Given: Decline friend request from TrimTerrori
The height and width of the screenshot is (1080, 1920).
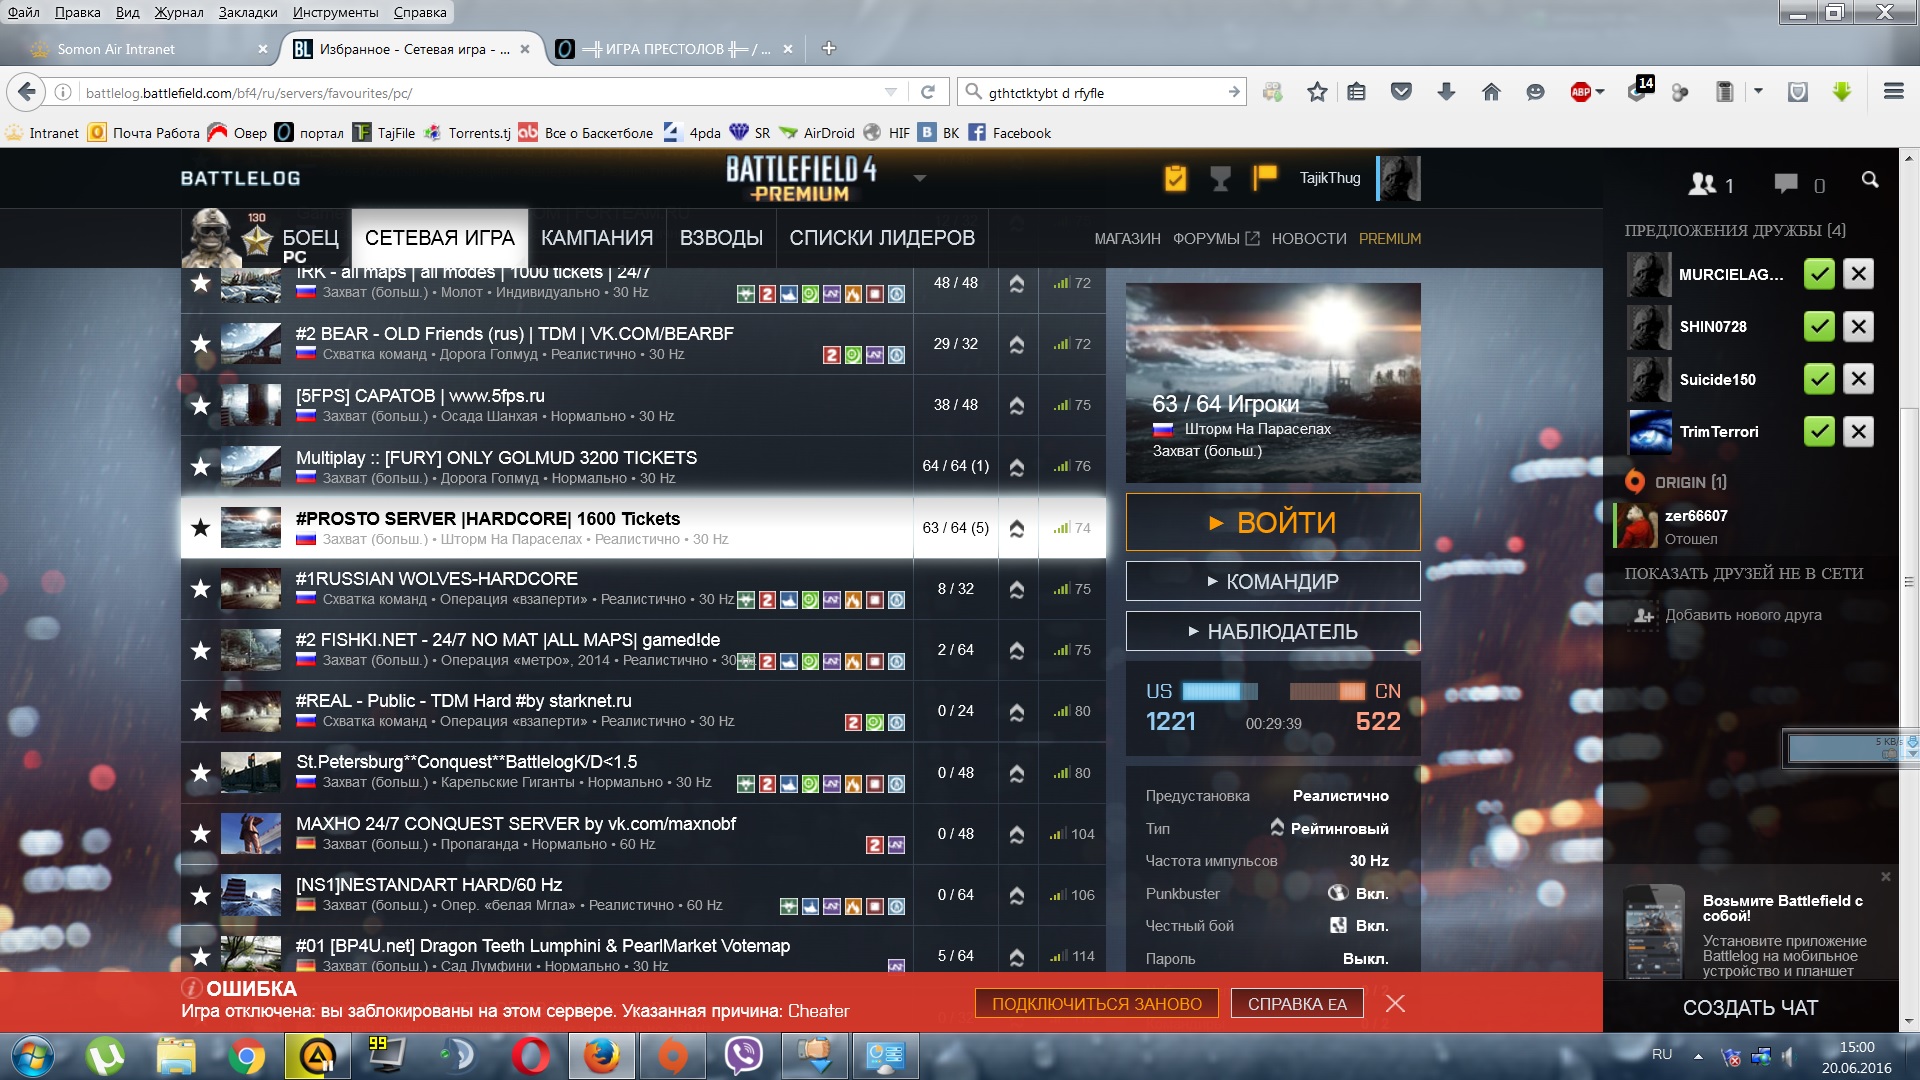Looking at the screenshot, I should (x=1858, y=432).
